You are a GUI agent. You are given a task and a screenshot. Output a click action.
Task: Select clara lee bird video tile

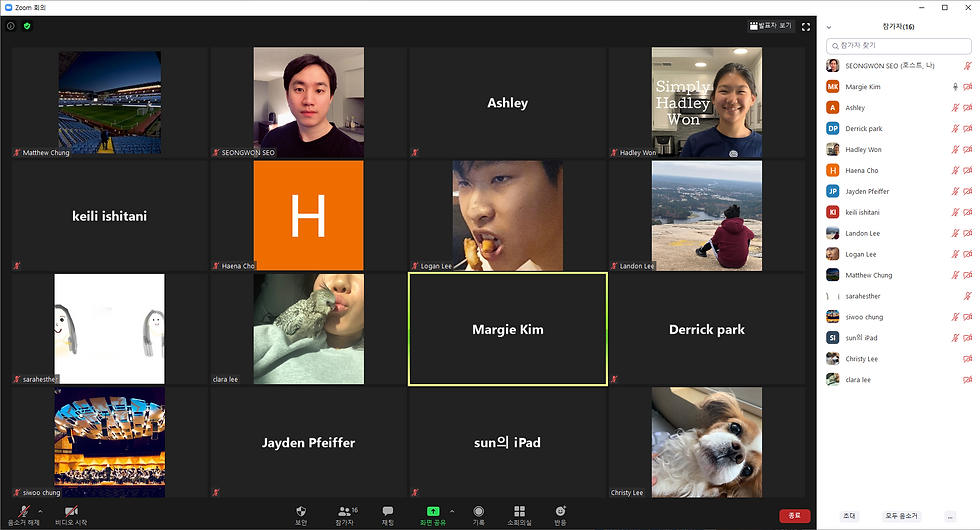(x=308, y=329)
